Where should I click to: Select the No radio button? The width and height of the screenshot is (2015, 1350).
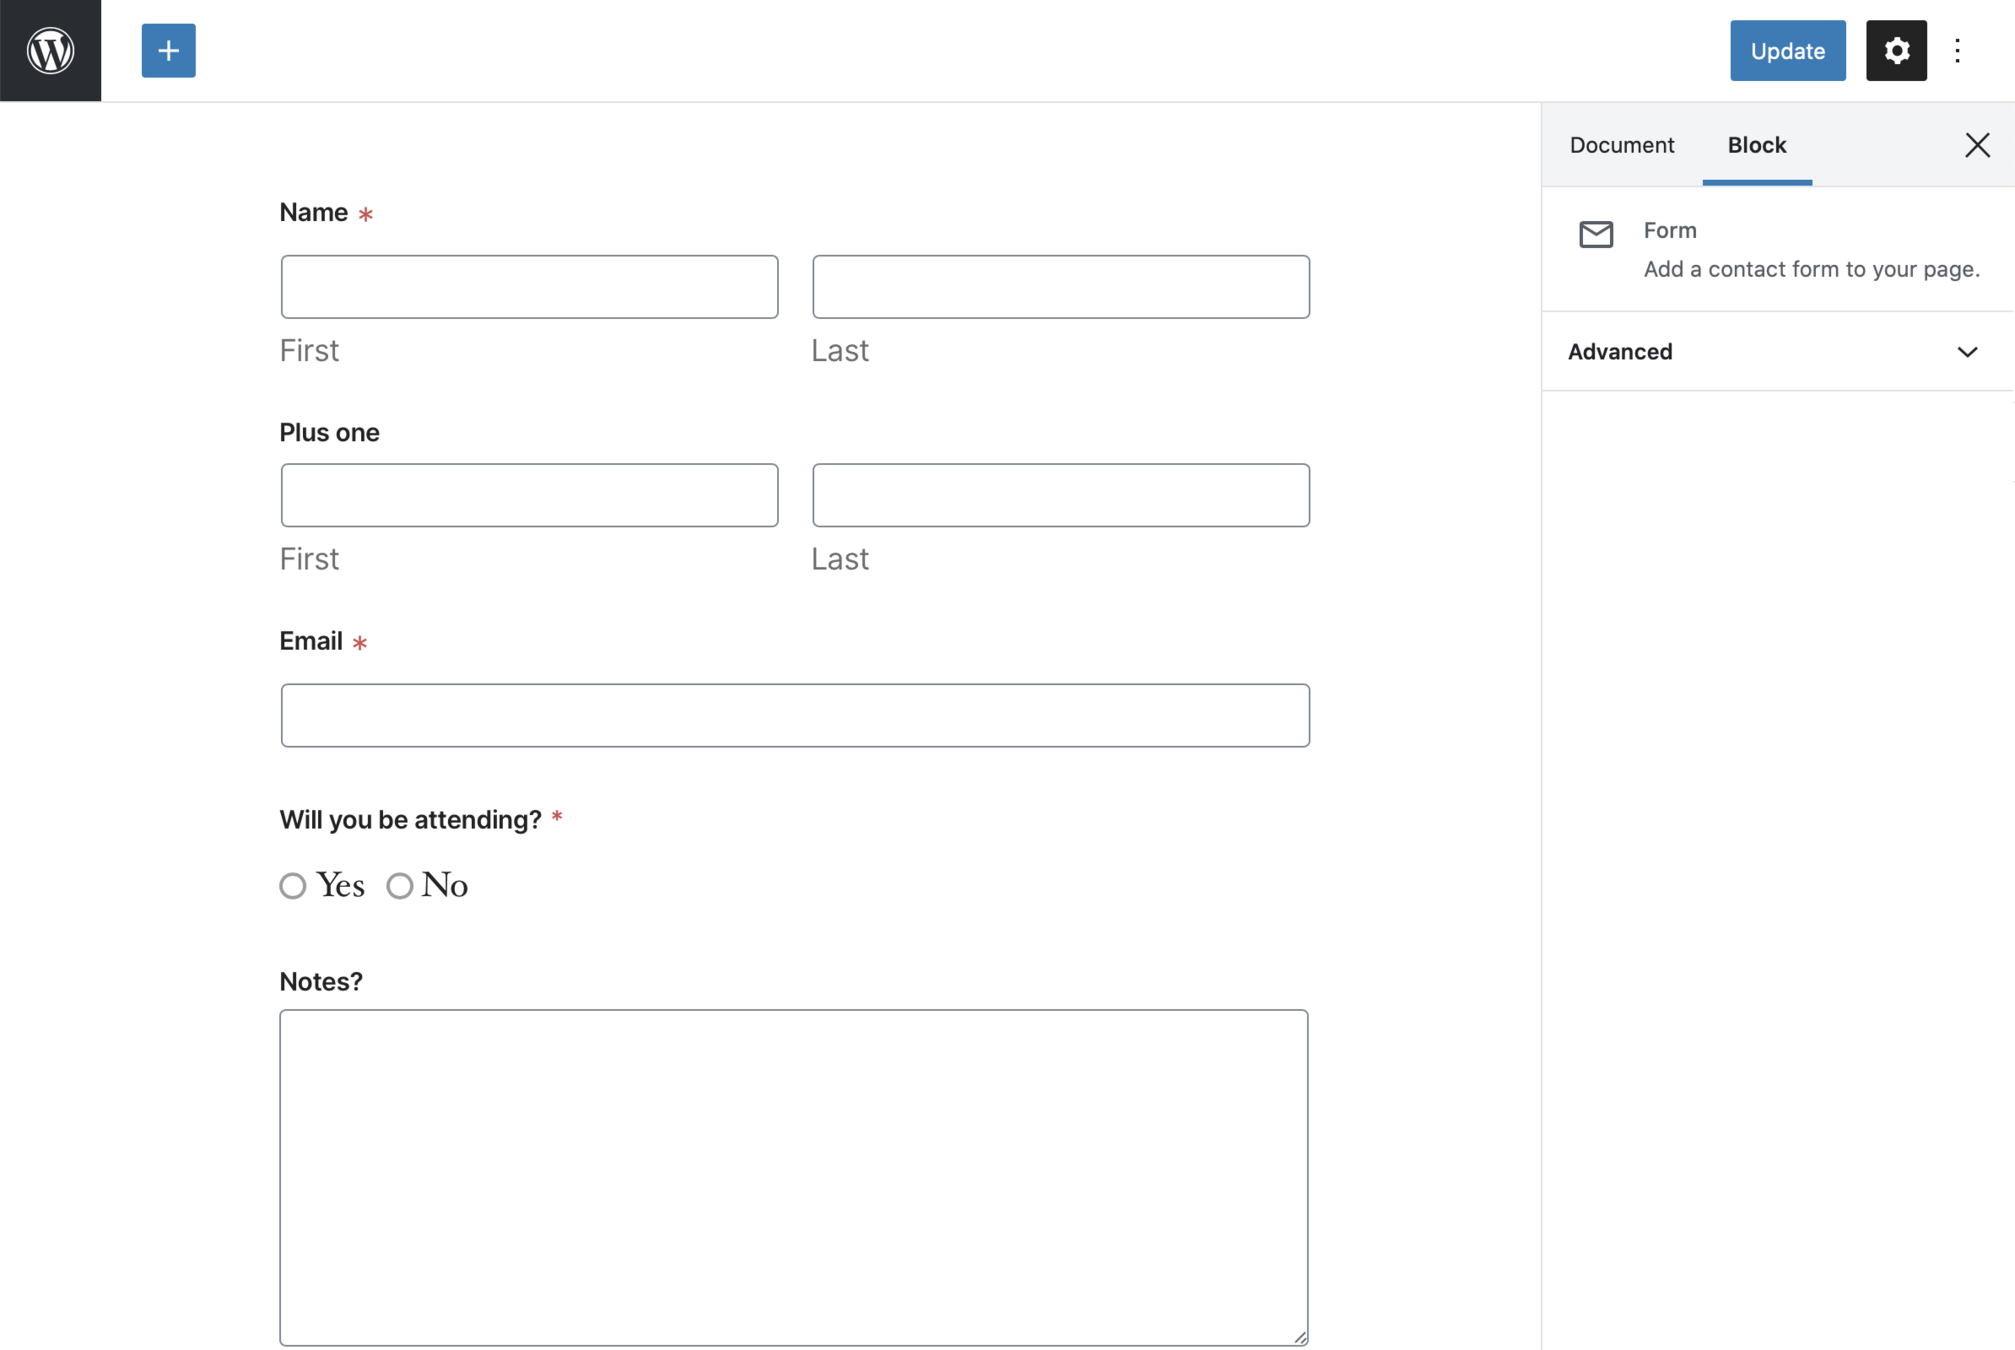tap(400, 886)
